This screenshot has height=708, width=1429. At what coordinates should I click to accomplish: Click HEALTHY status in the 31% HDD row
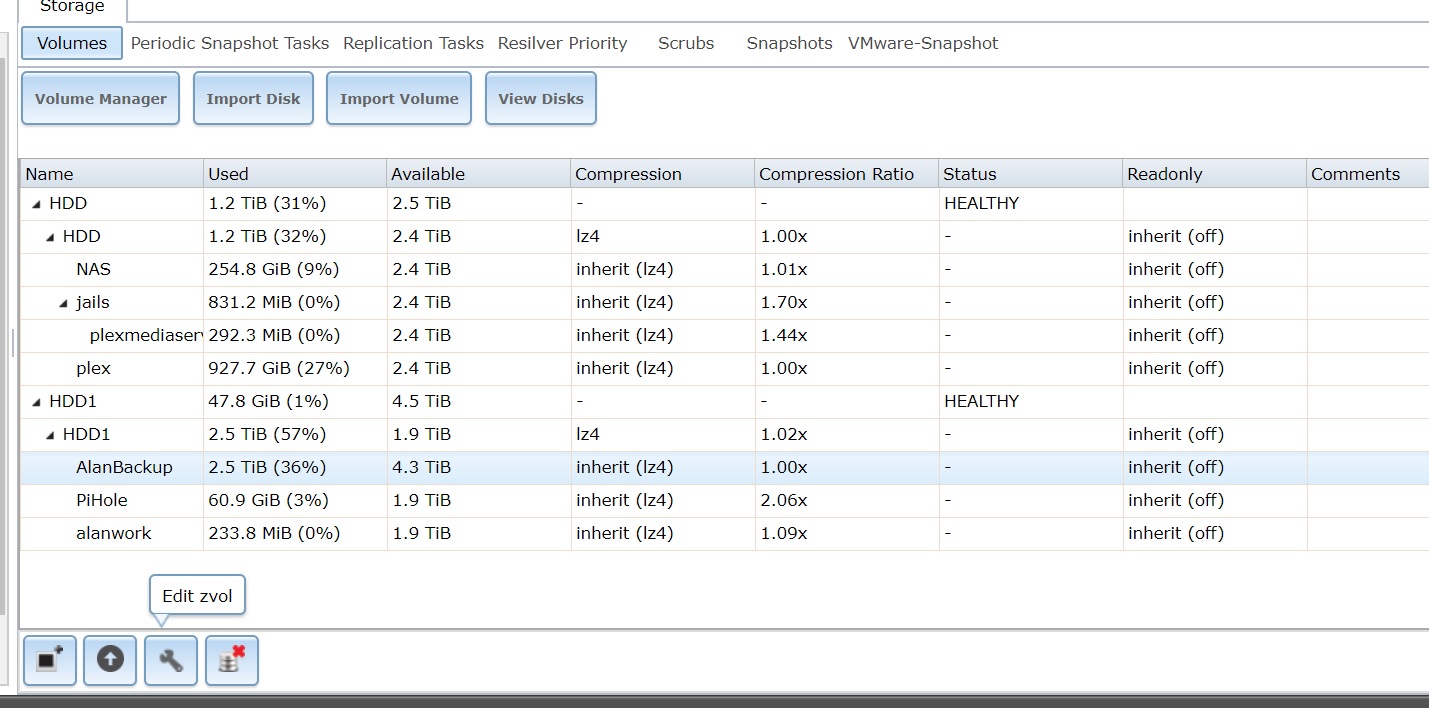coord(981,203)
